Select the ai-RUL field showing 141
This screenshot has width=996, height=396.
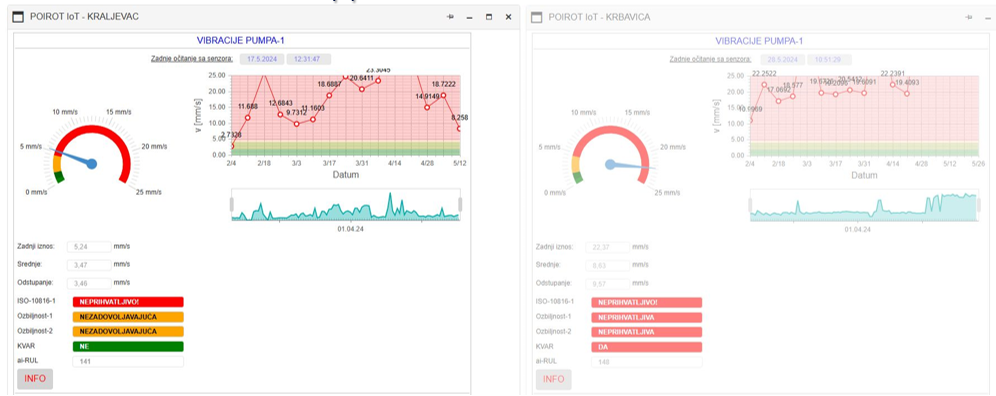pyautogui.click(x=128, y=362)
